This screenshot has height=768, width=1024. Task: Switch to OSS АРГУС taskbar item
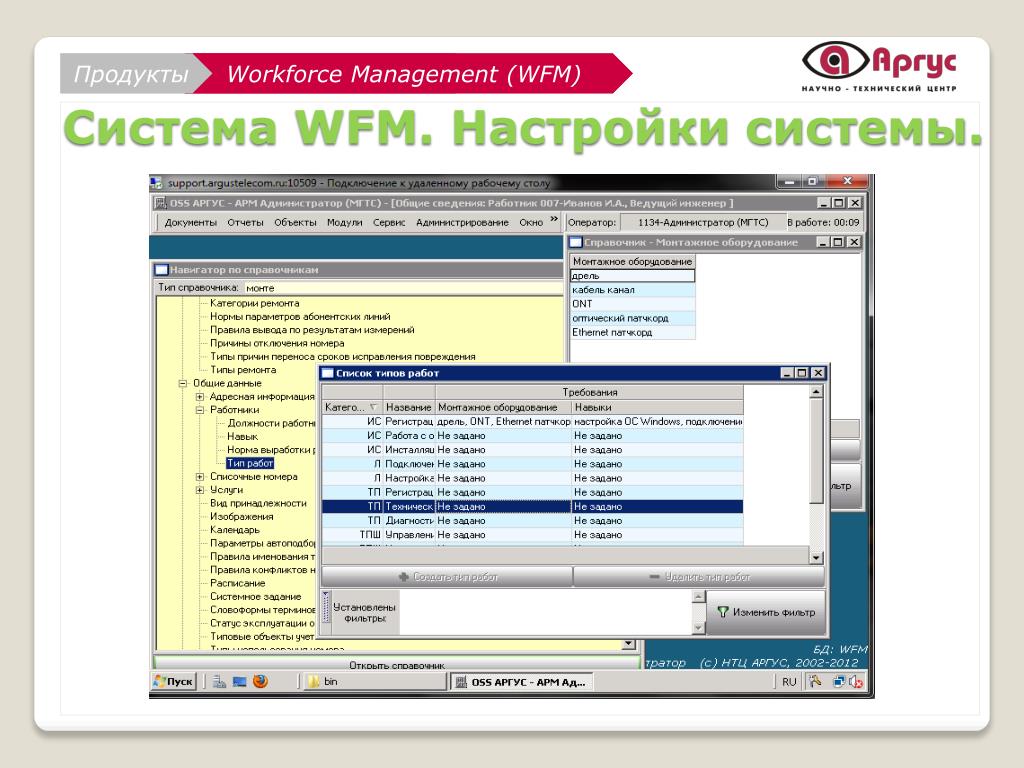click(x=522, y=682)
